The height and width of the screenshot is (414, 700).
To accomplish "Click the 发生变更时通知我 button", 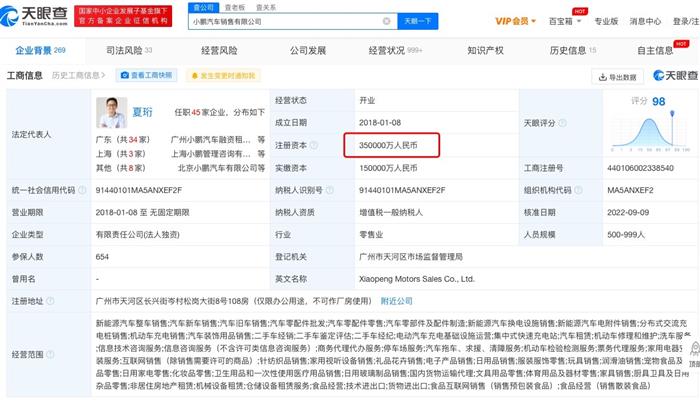I will [224, 75].
